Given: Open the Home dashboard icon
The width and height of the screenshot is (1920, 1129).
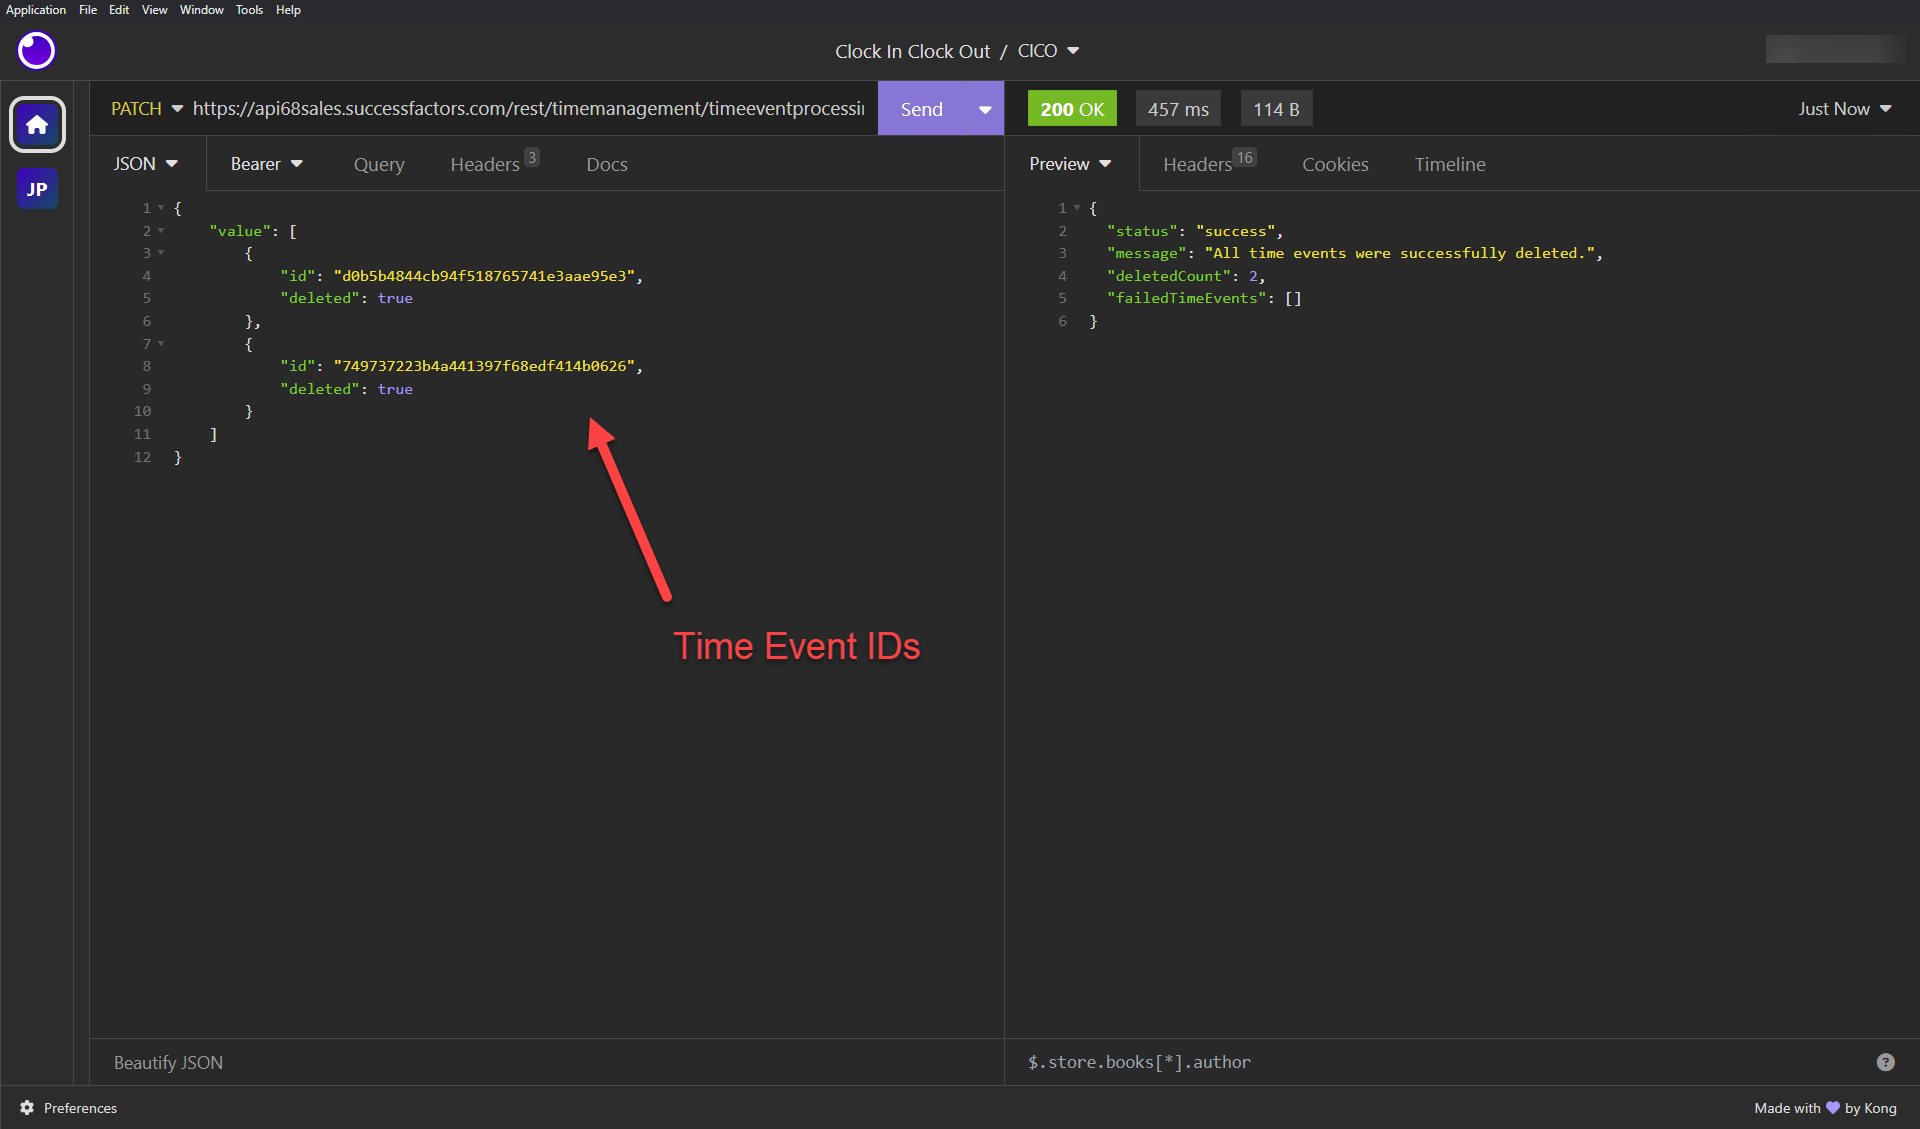Looking at the screenshot, I should [38, 125].
